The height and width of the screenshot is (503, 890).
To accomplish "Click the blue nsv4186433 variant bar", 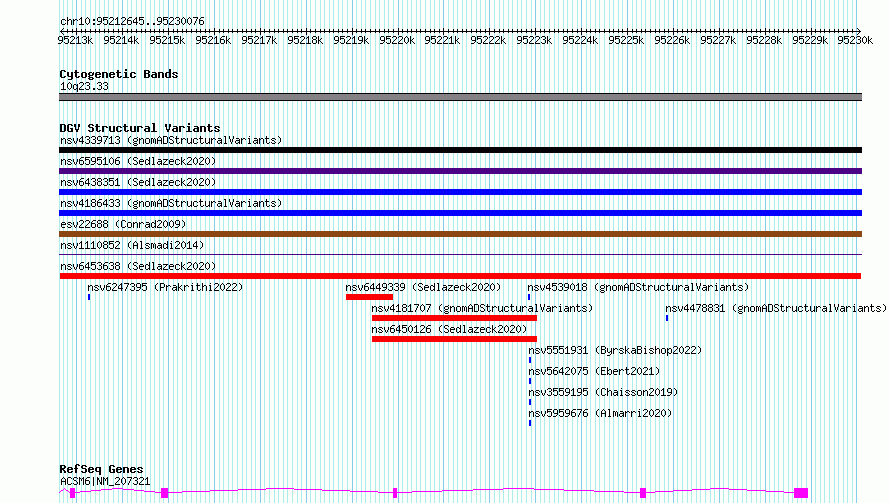I will click(x=460, y=213).
